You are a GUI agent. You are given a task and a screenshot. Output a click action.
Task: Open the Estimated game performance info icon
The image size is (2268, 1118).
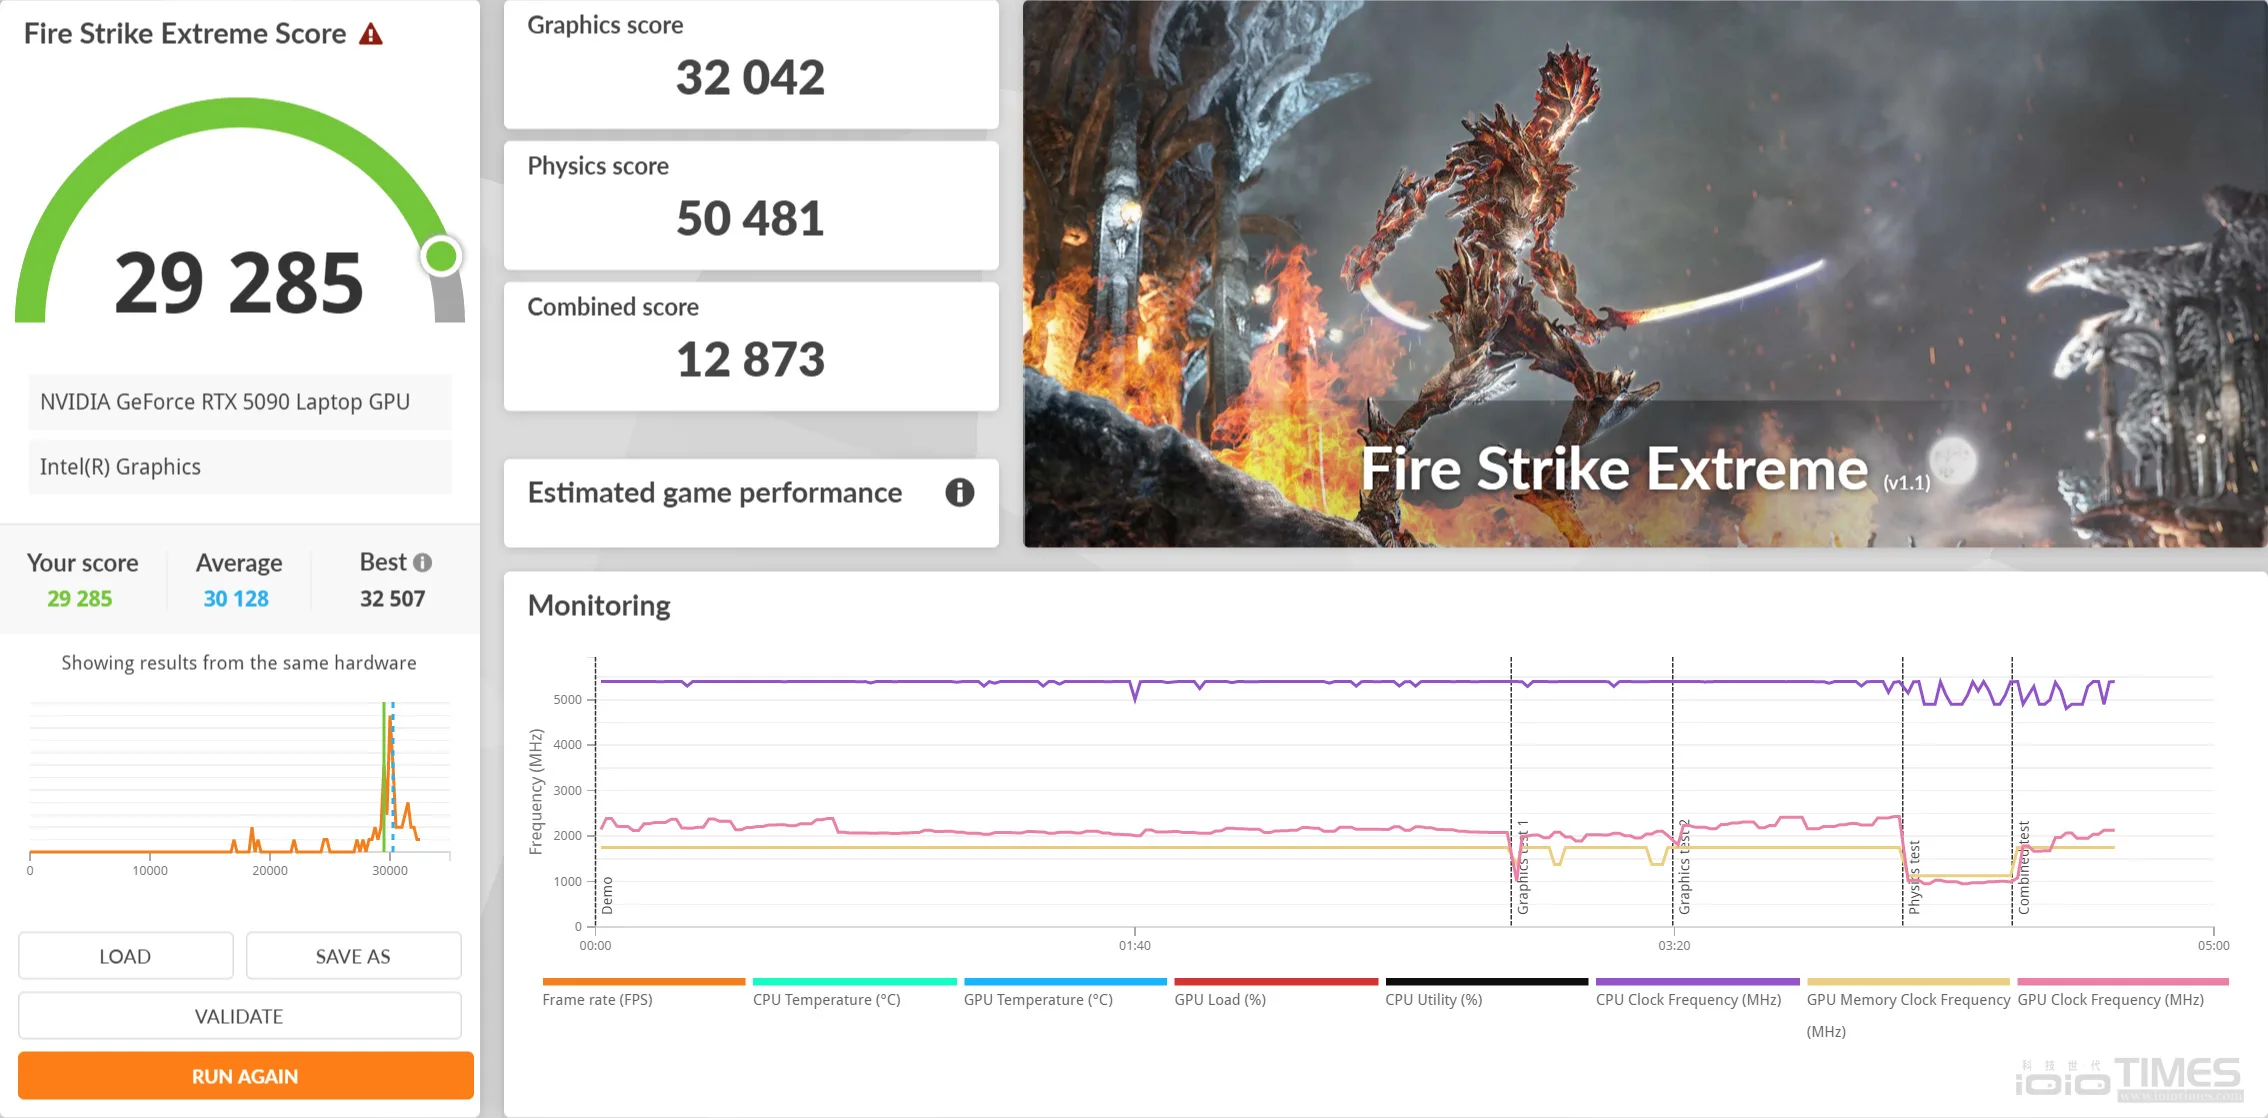959,492
